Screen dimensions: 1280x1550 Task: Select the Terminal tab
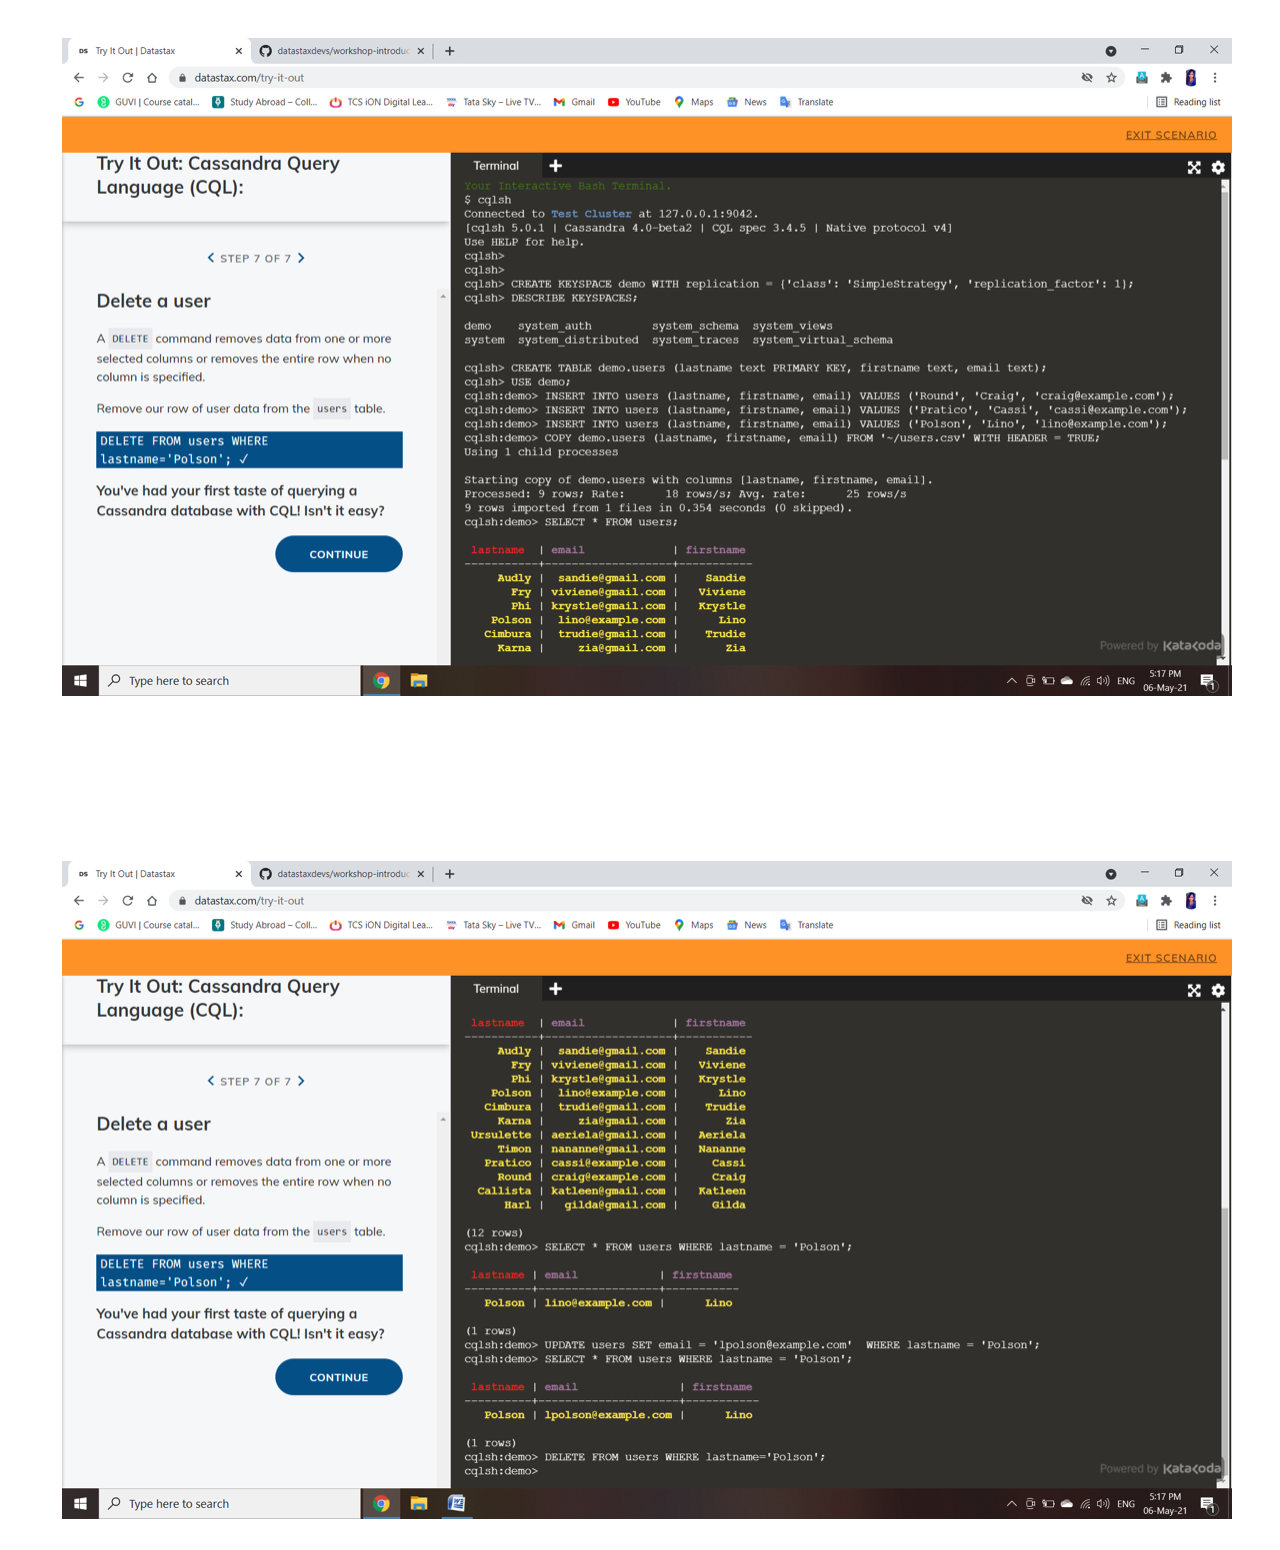point(497,165)
